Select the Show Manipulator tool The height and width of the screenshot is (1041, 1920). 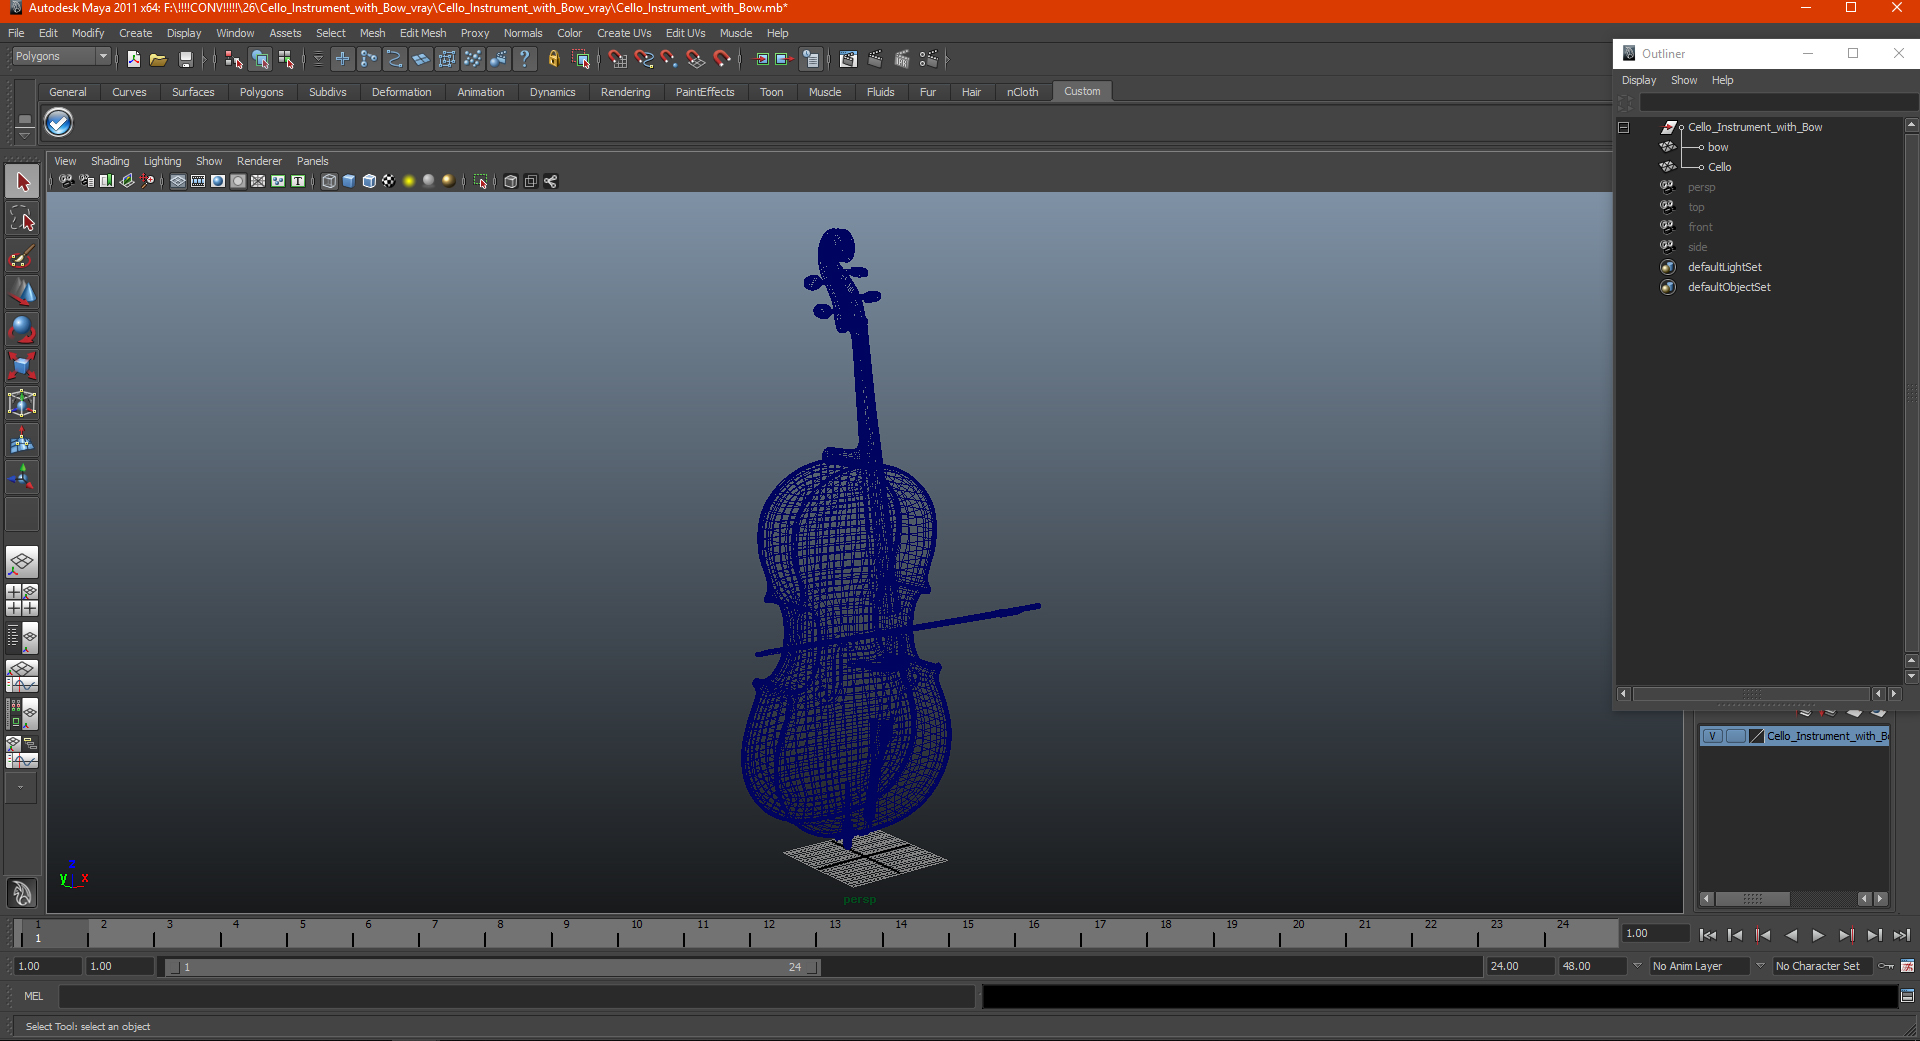22,477
